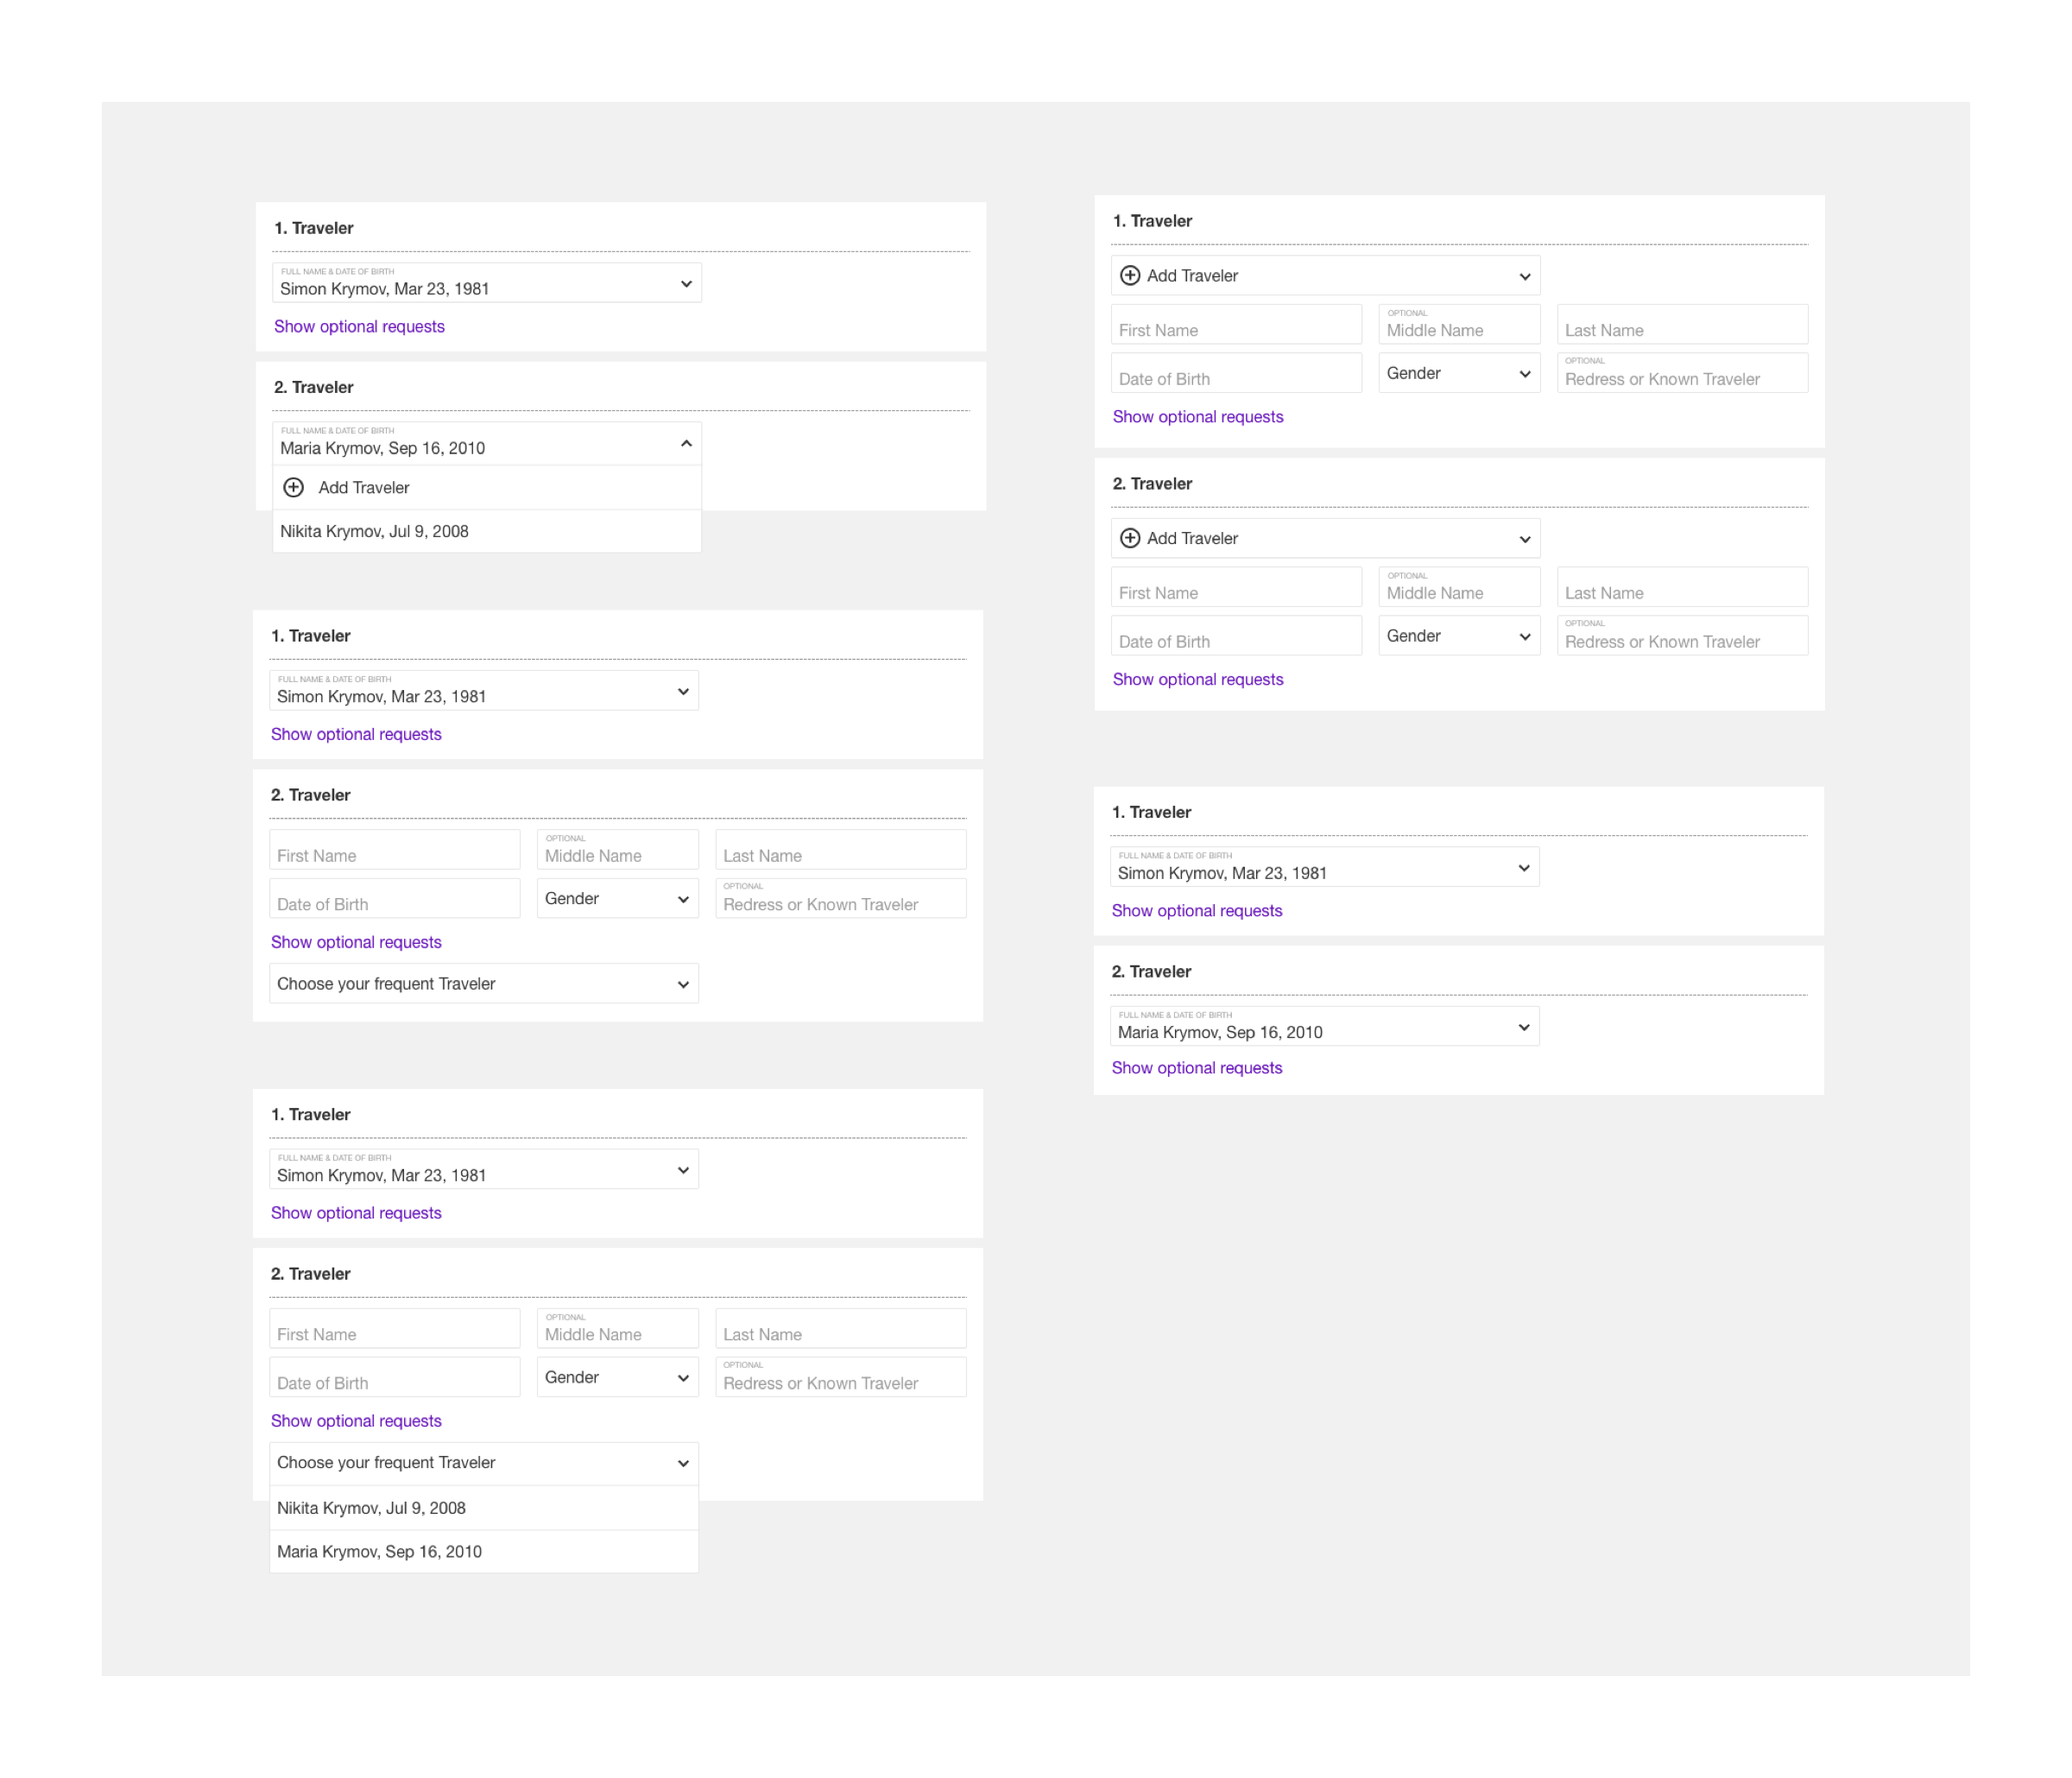Open Gender dropdown below 2. Traveler's Add Traveler dropdown
Image resolution: width=2072 pixels, height=1778 pixels.
click(1458, 637)
